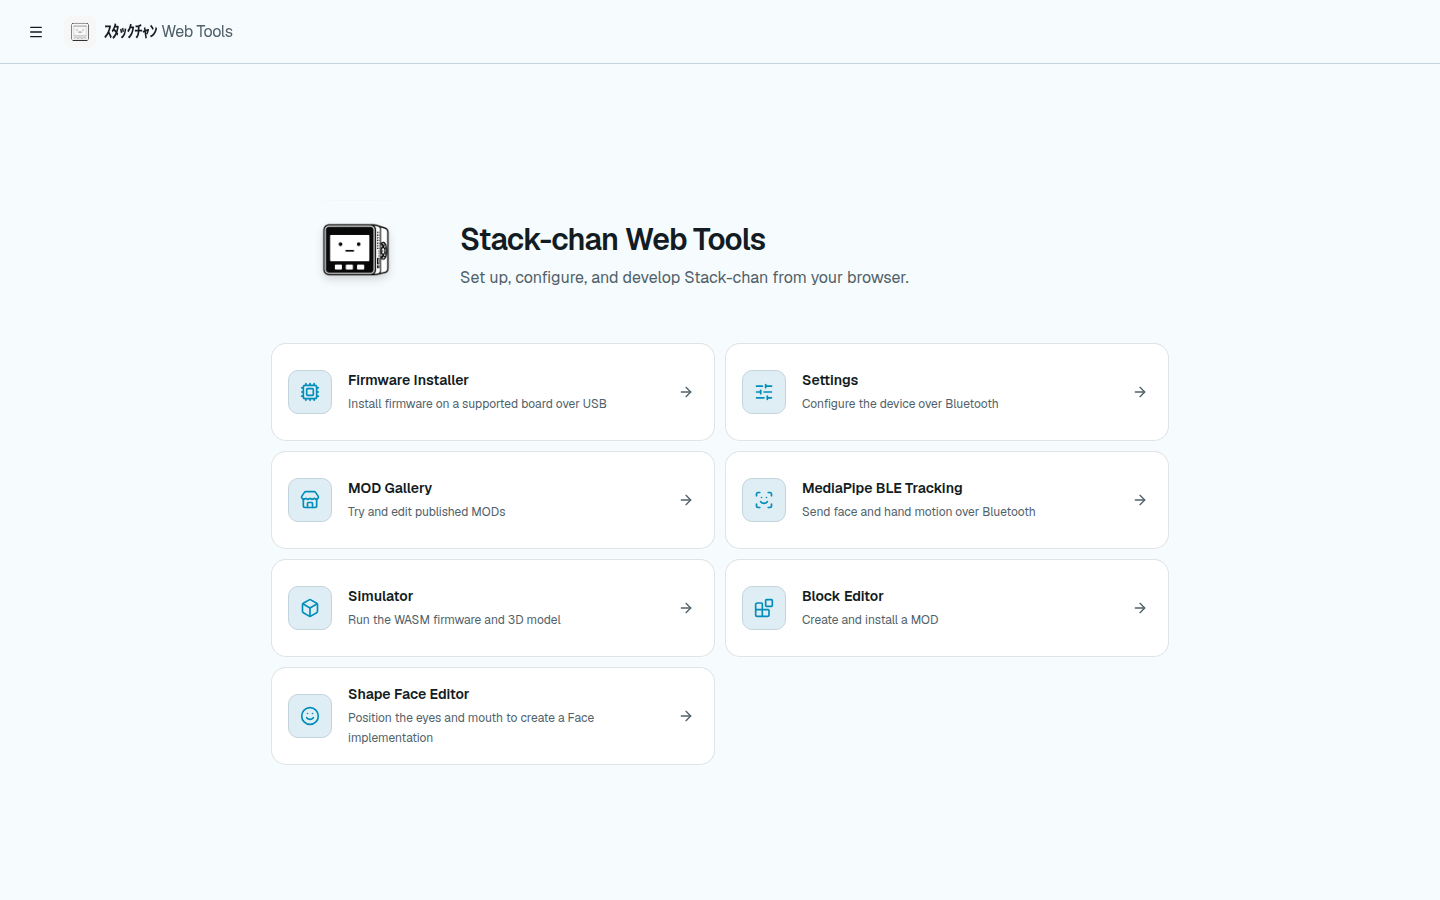Click the Block Editor blocks icon

click(764, 608)
